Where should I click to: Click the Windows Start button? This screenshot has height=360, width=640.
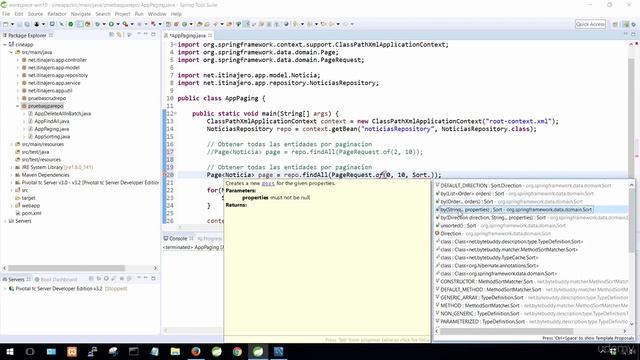[x=9, y=351]
